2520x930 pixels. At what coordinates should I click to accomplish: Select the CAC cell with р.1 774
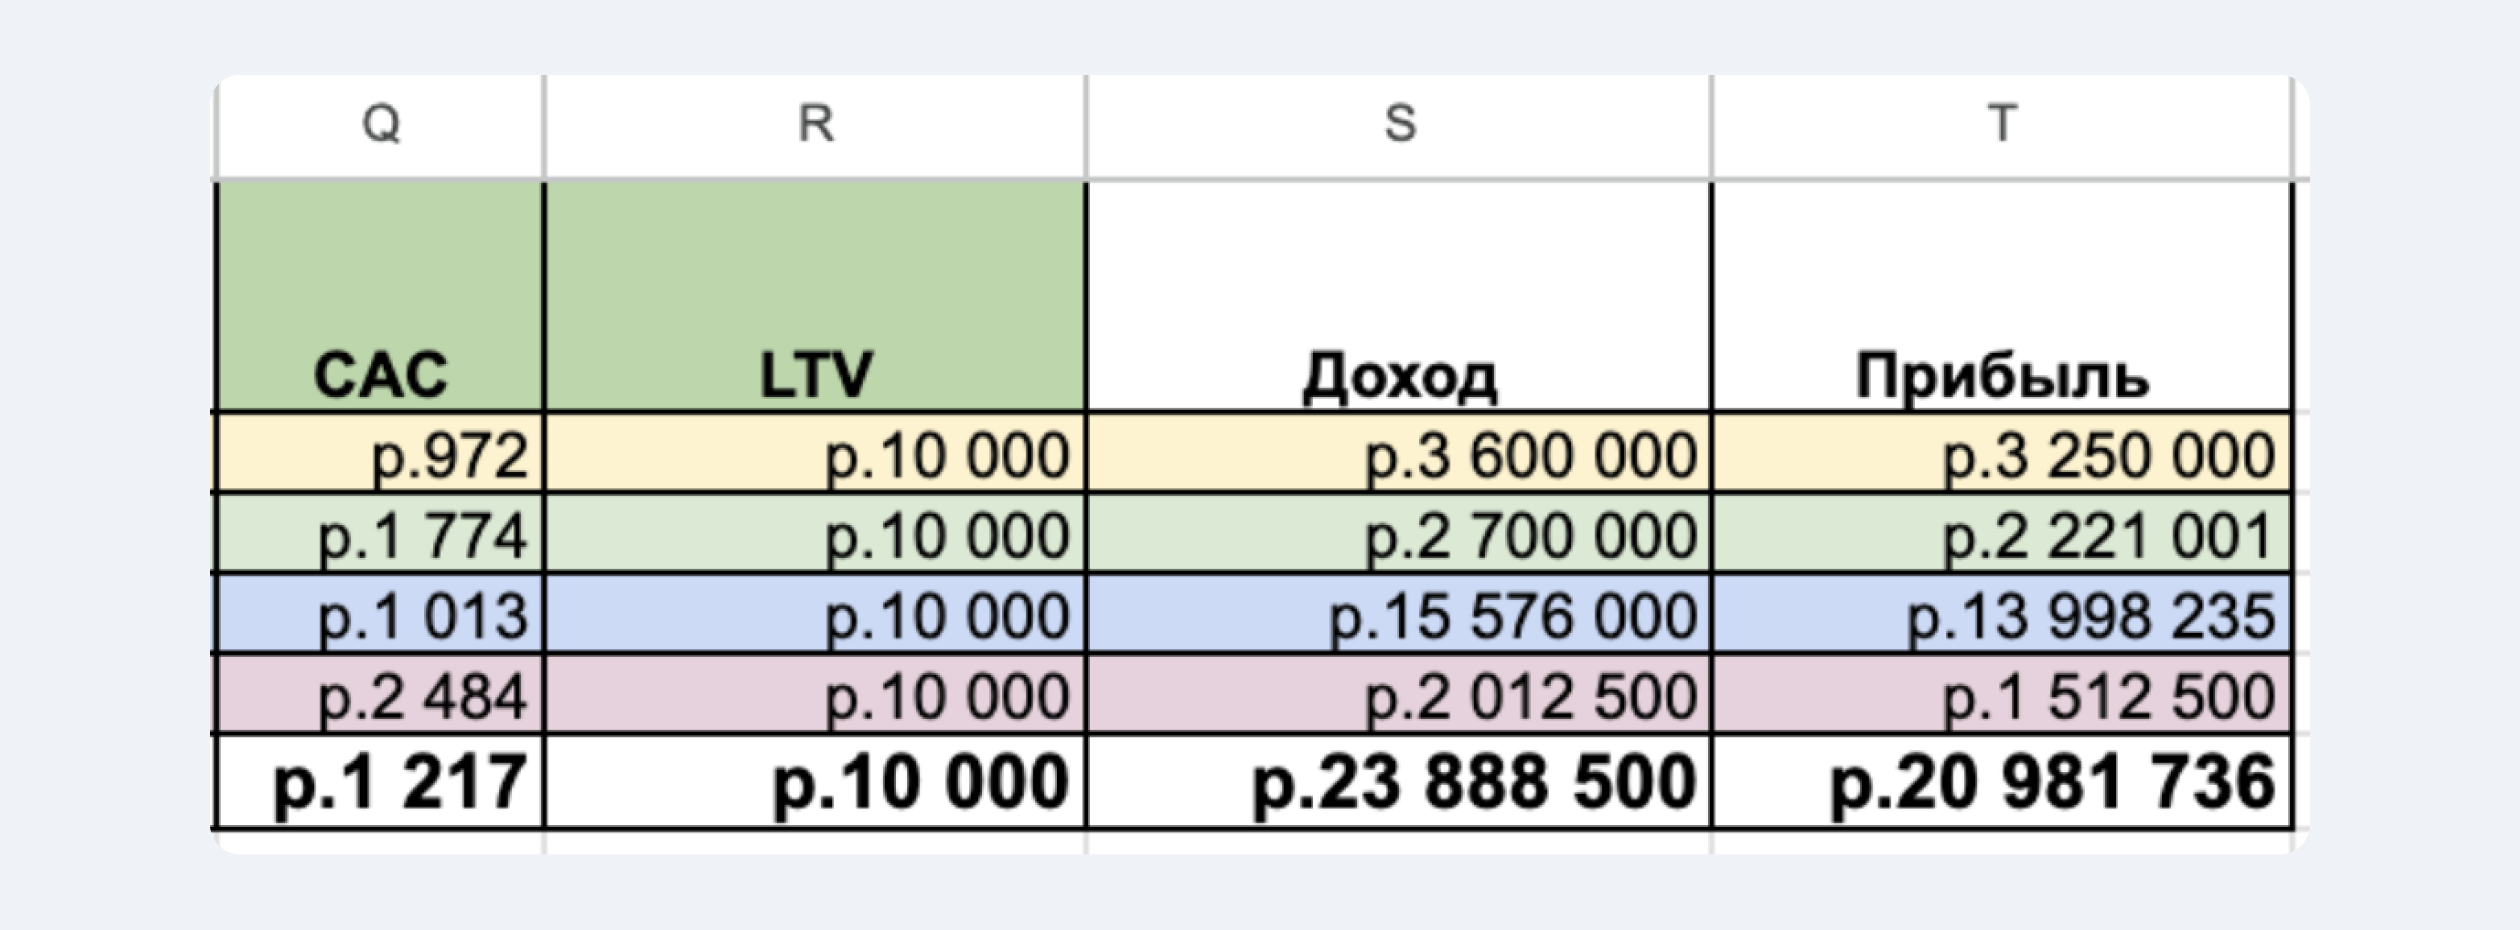click(380, 534)
